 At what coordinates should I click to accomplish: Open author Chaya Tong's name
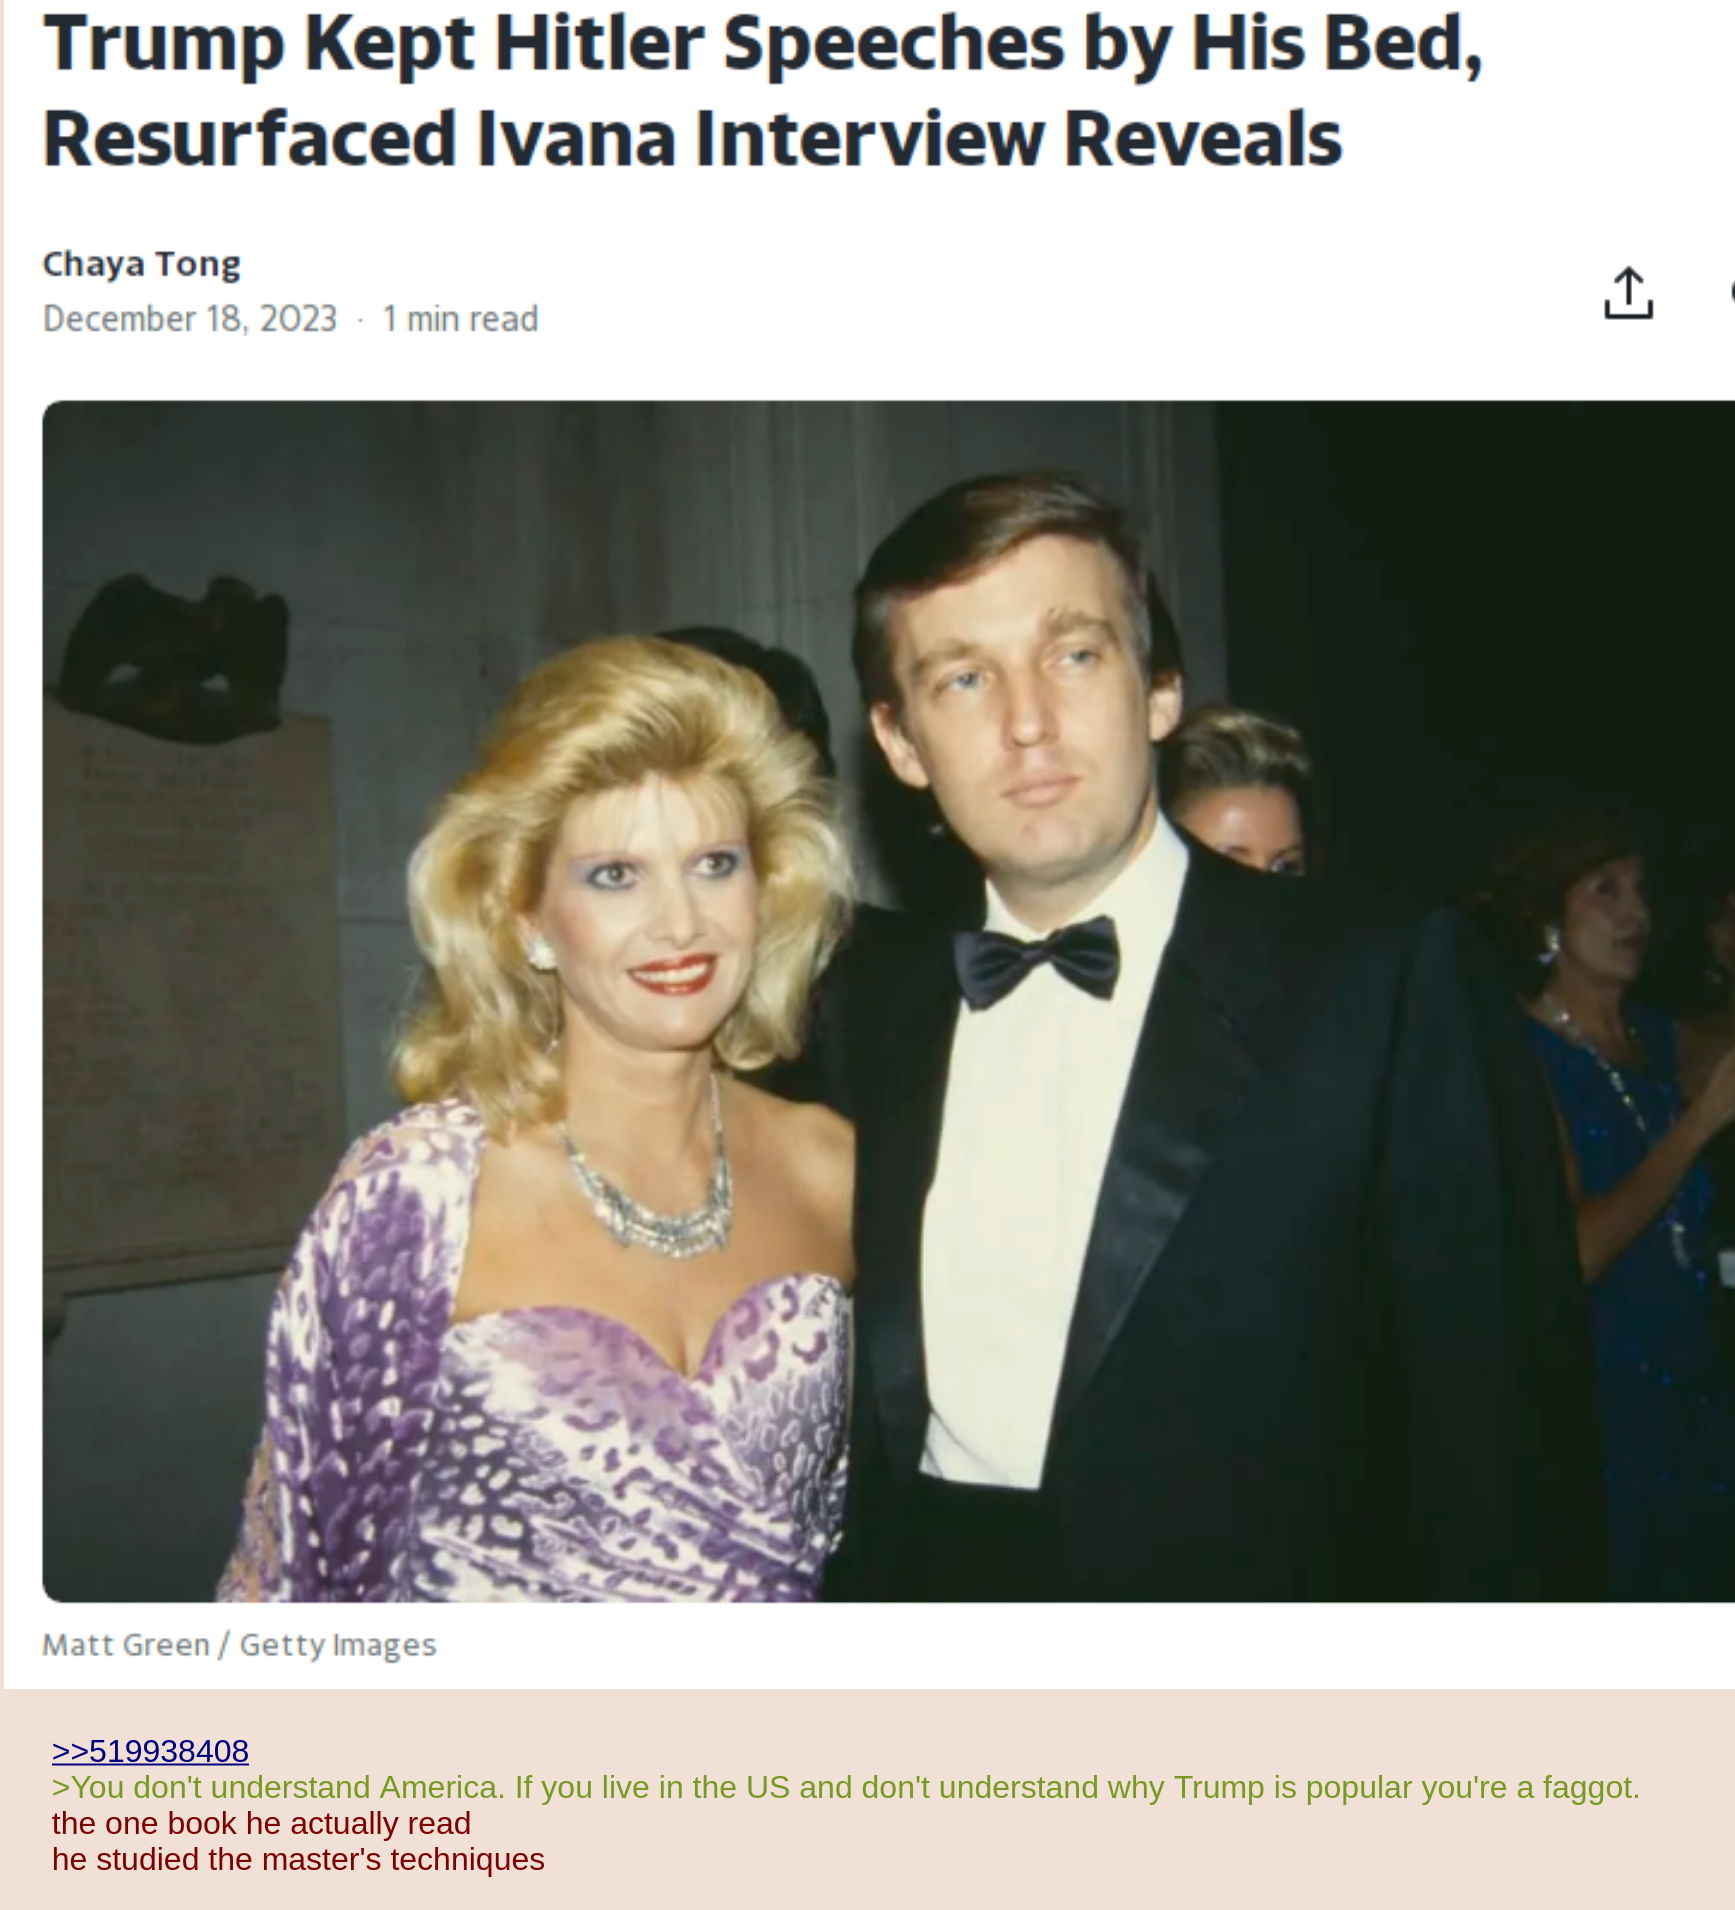(x=141, y=263)
